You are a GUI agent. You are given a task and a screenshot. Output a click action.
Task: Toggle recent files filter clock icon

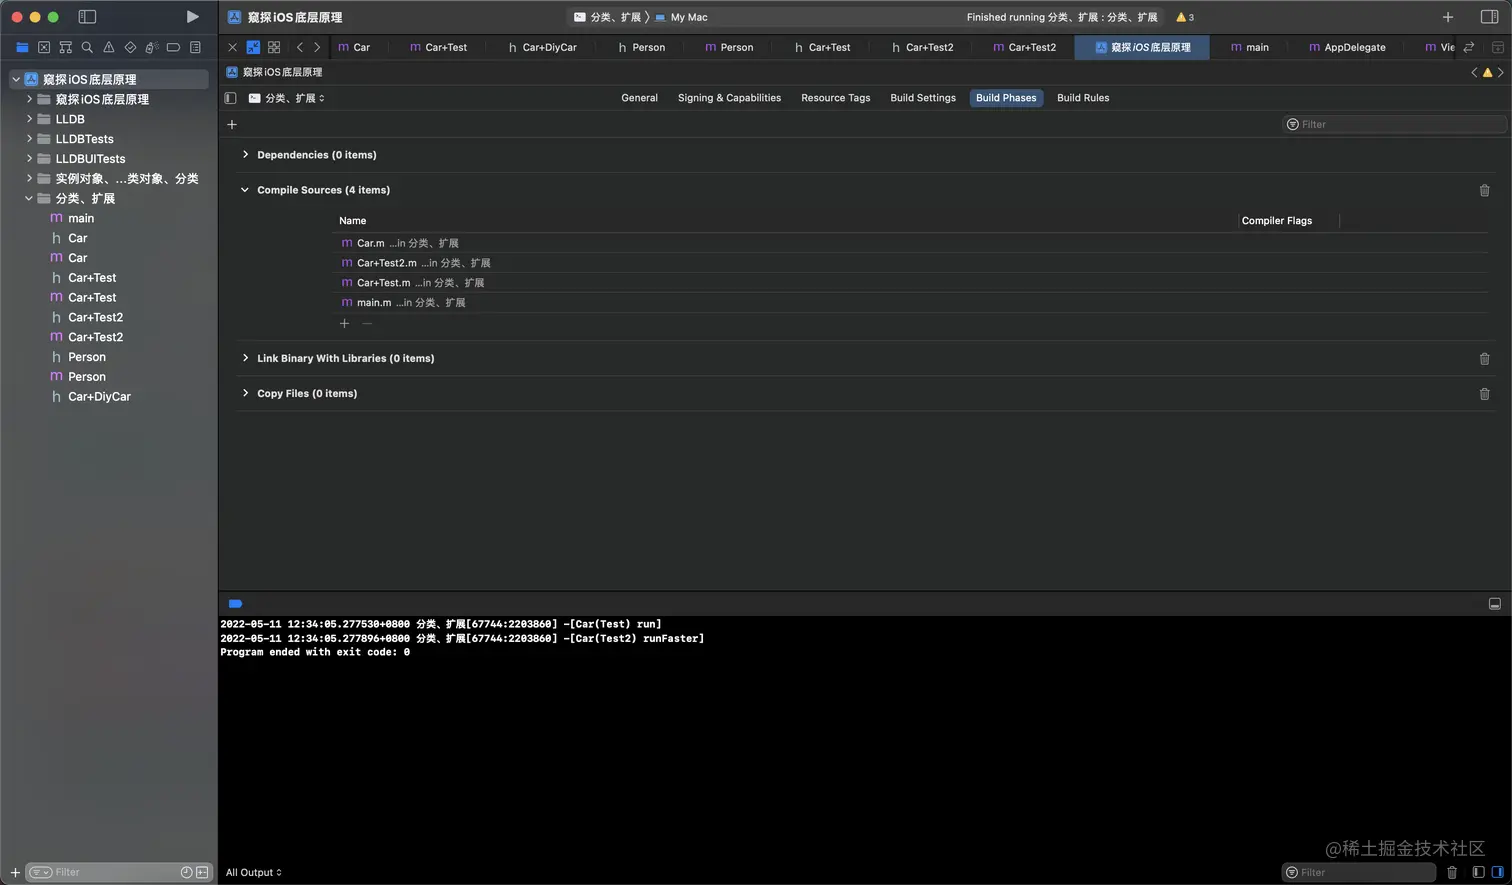(x=186, y=872)
